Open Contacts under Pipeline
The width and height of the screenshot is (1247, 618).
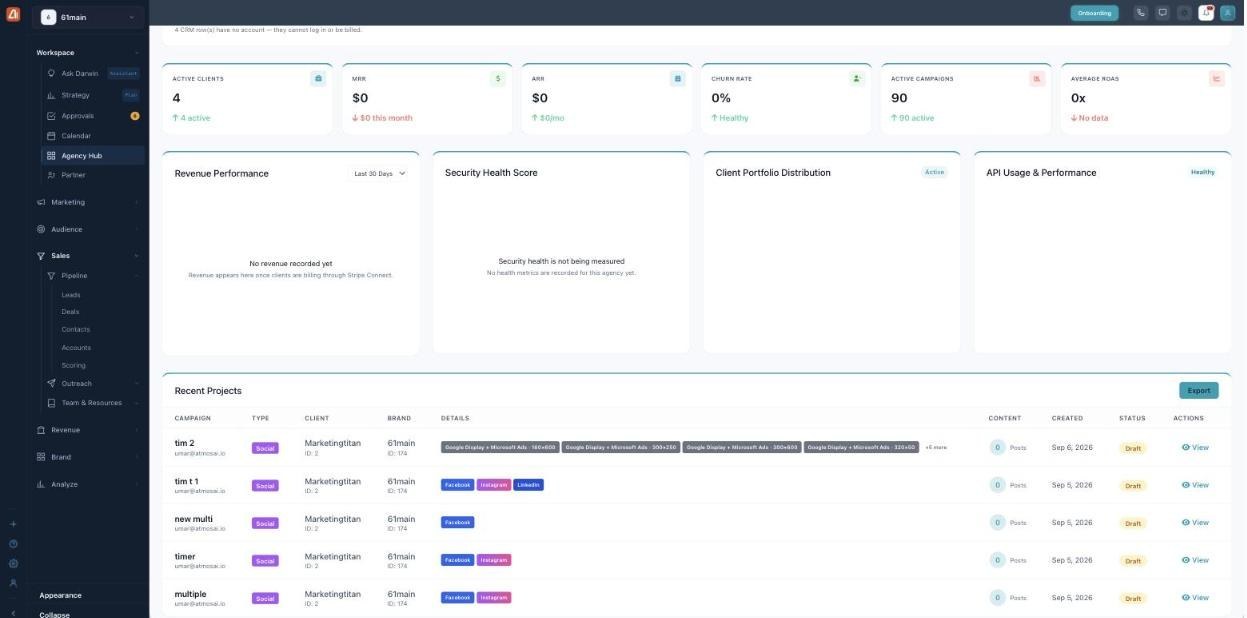(76, 329)
